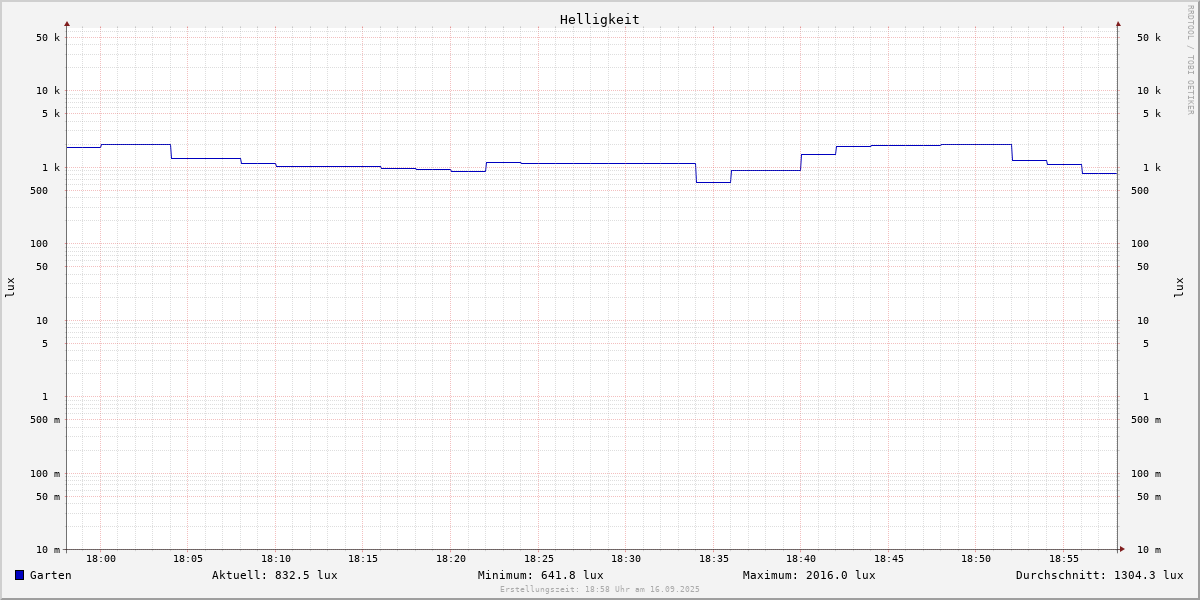Click the Durchschnitt: 1304.3 lux value
The height and width of the screenshot is (600, 1200).
pyautogui.click(x=1100, y=575)
